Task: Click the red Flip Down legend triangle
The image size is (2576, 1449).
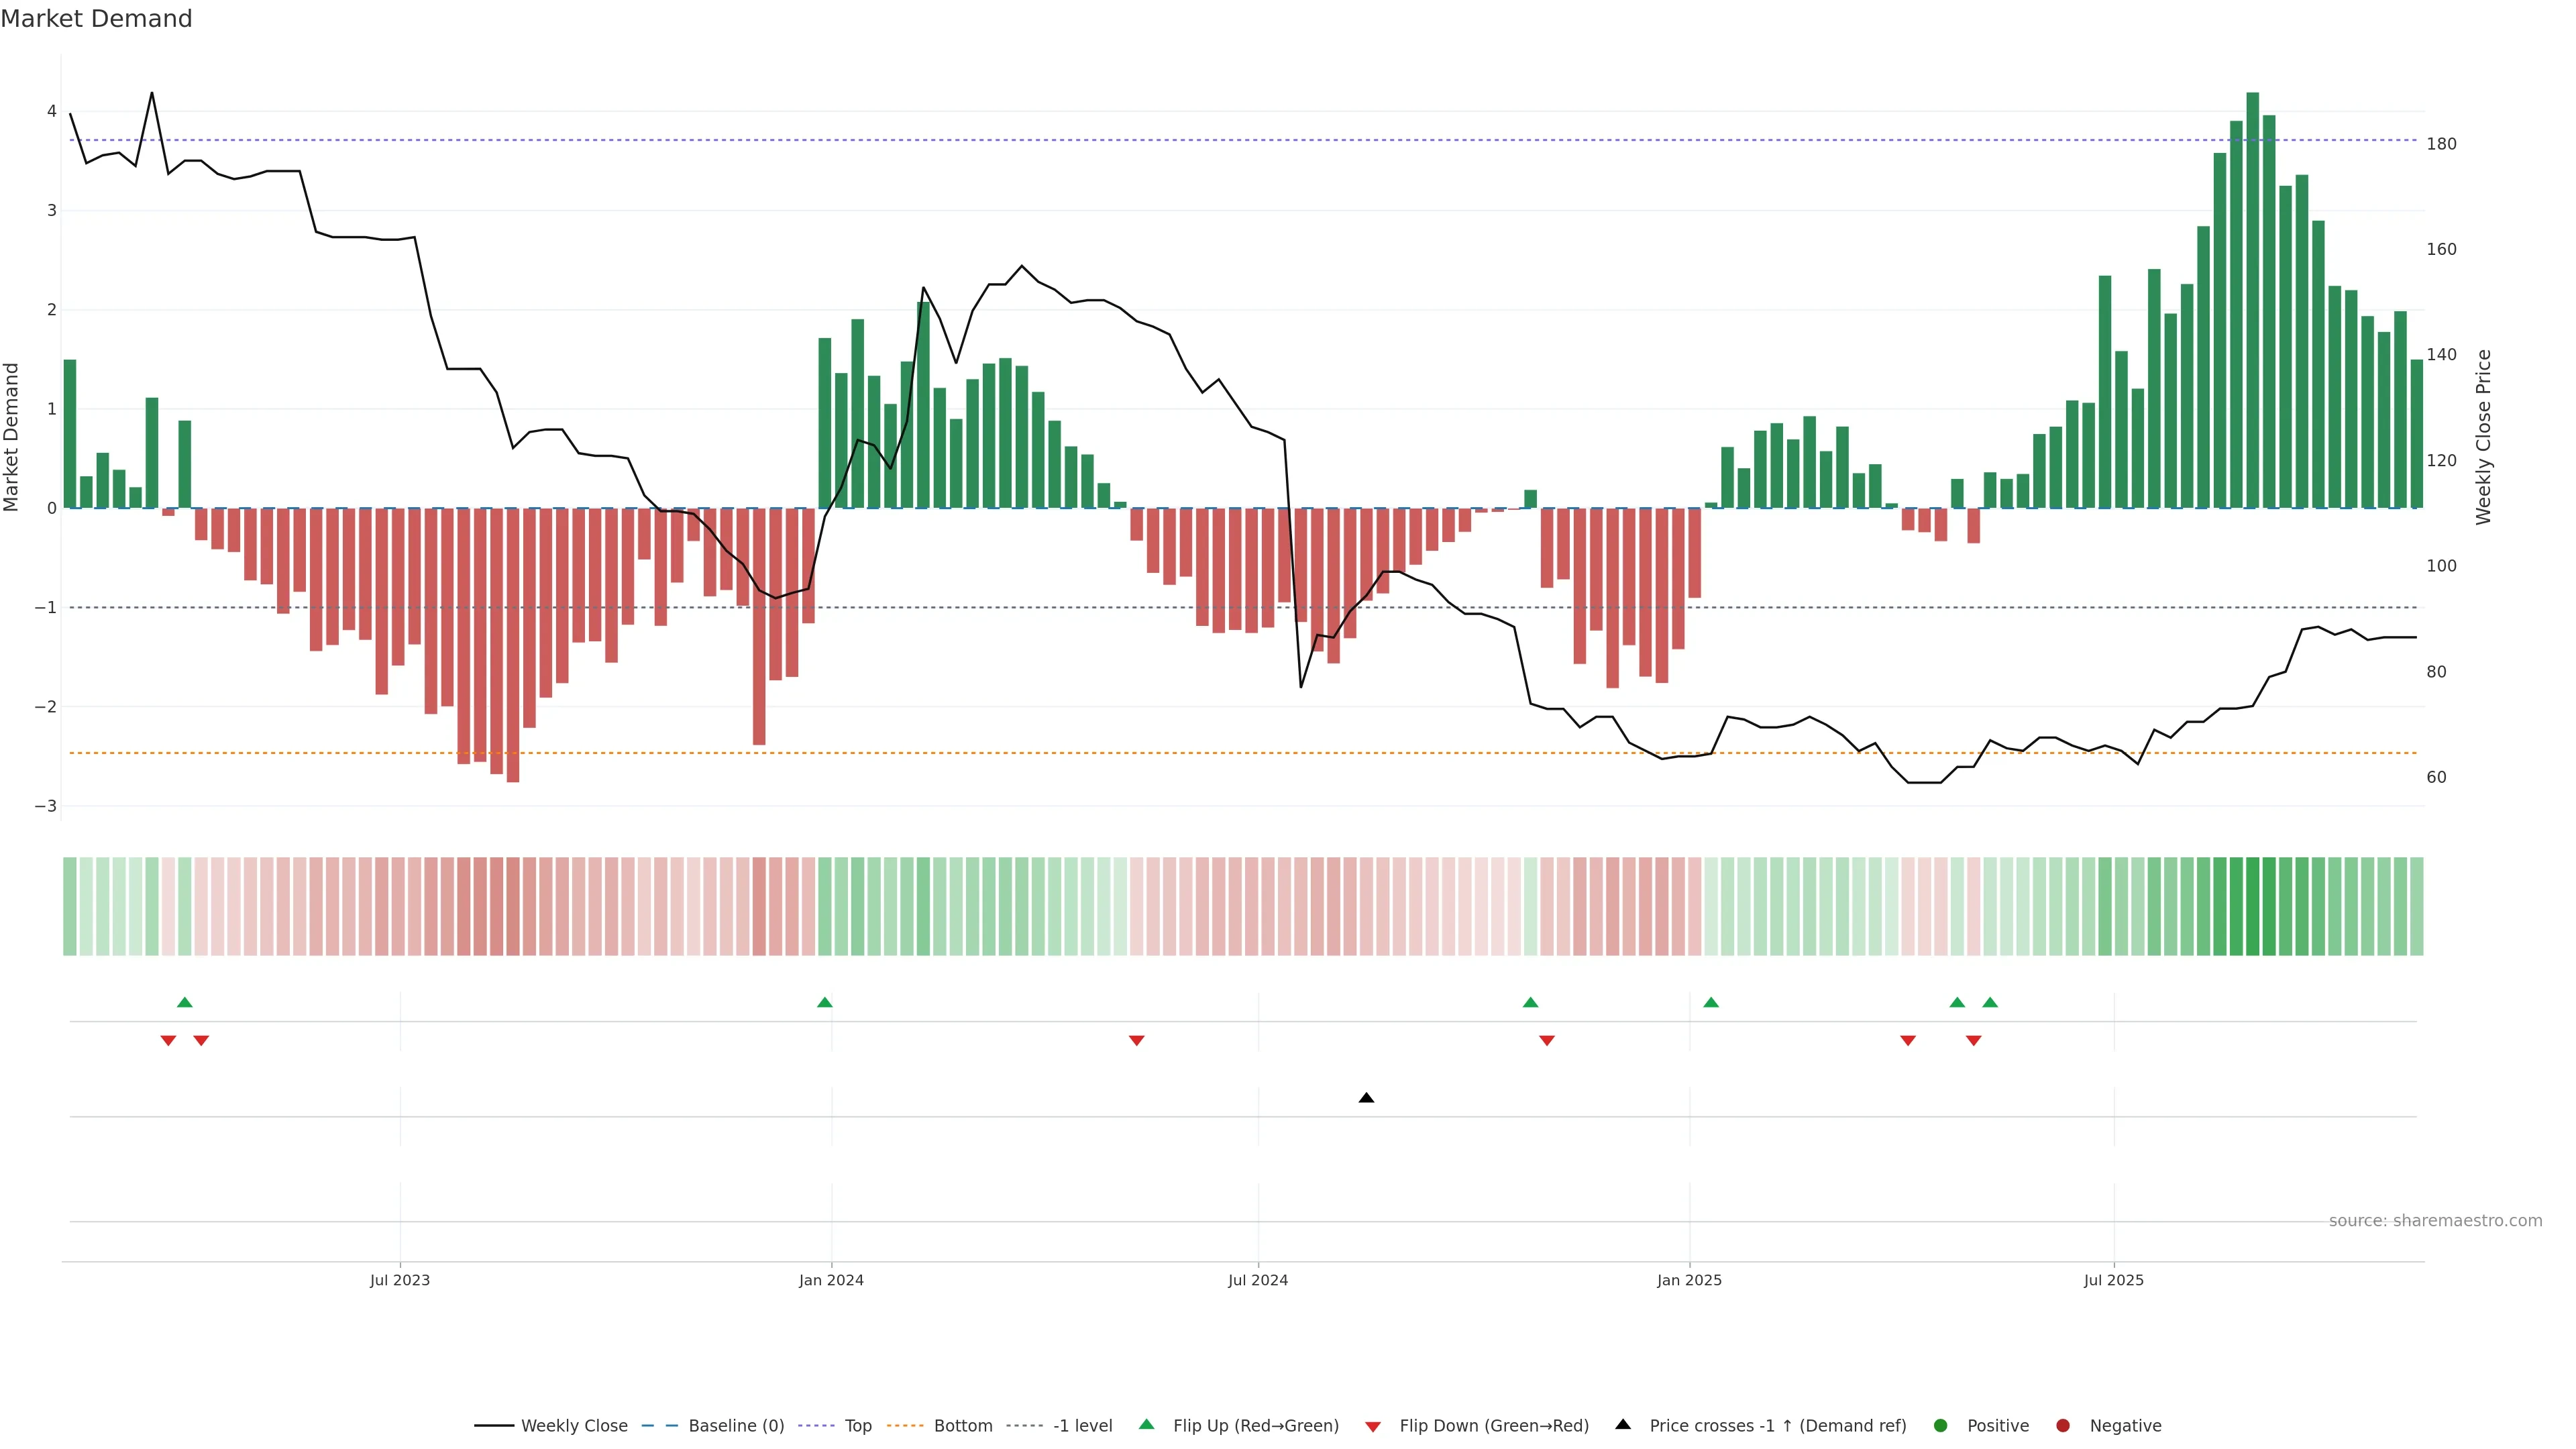Action: (1372, 1426)
